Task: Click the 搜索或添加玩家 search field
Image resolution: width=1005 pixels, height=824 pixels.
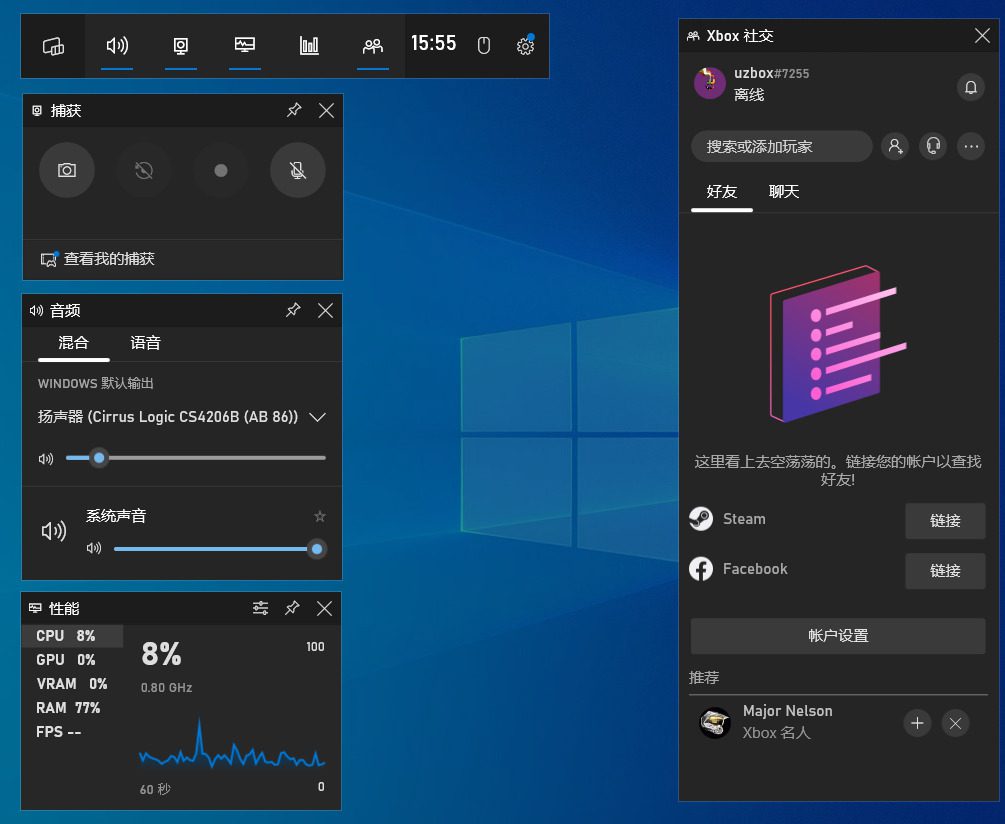Action: tap(781, 146)
